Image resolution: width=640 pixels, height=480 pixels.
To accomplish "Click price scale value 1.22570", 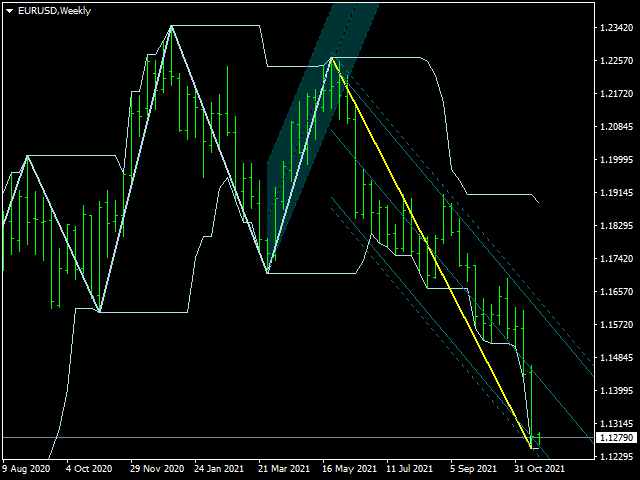I will pyautogui.click(x=616, y=60).
